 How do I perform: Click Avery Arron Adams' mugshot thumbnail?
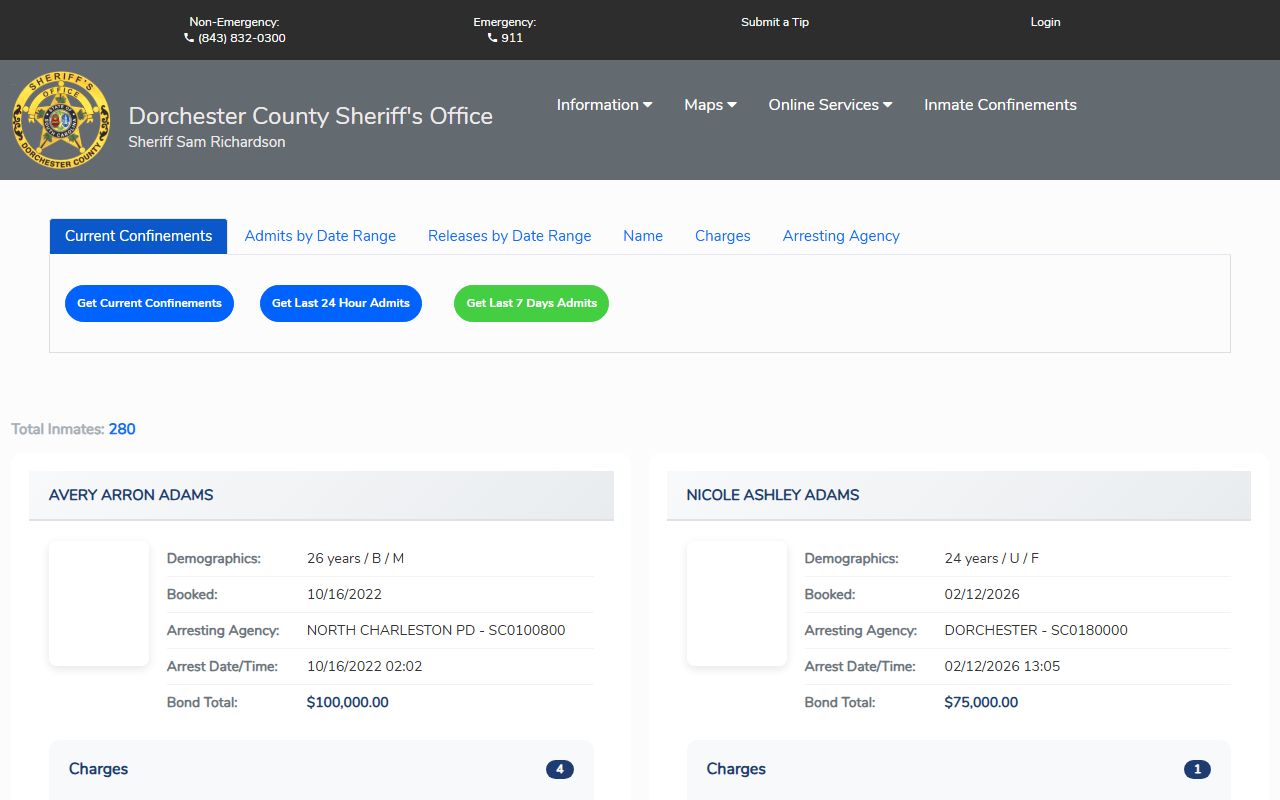click(99, 603)
